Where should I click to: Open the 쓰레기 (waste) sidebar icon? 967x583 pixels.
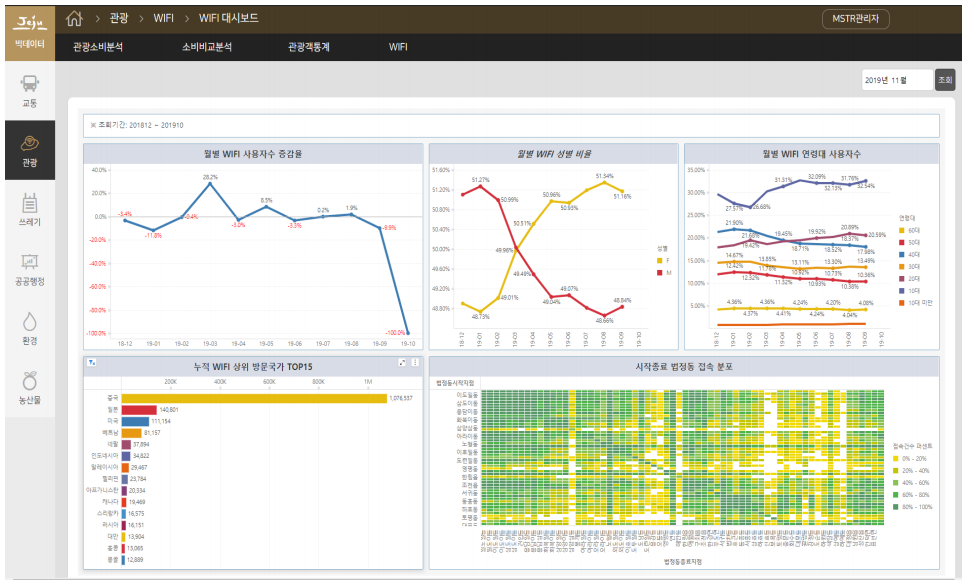[29, 208]
